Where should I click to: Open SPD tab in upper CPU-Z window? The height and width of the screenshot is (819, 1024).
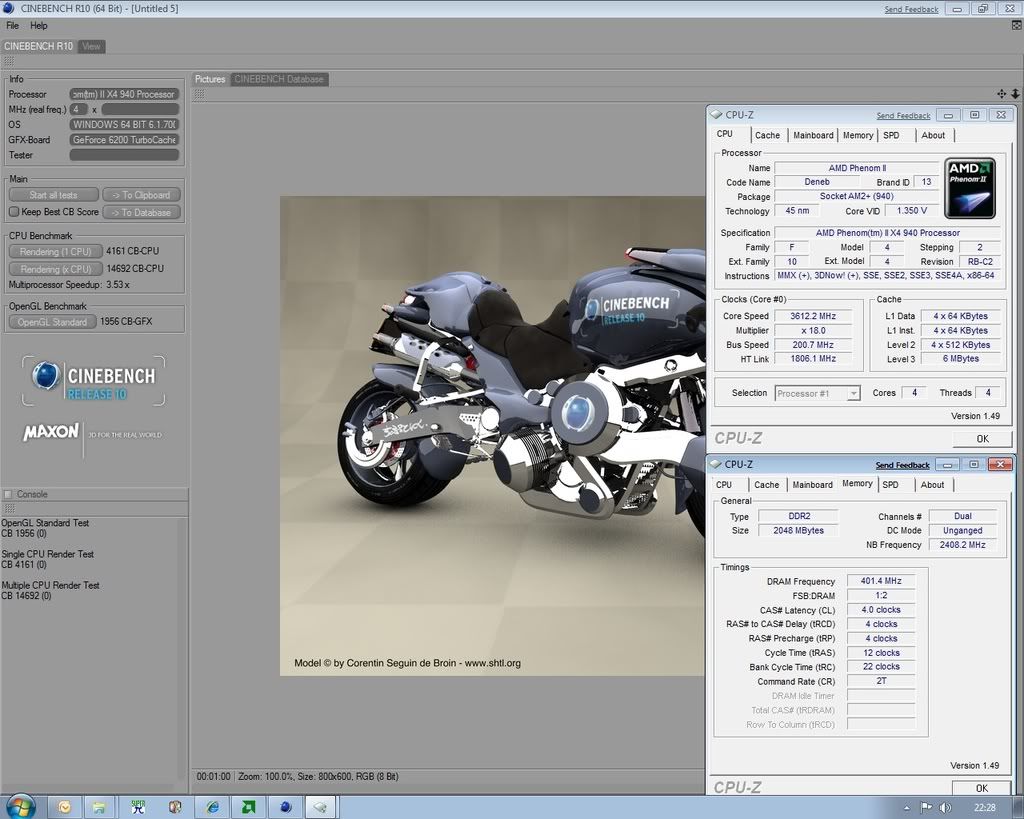891,135
